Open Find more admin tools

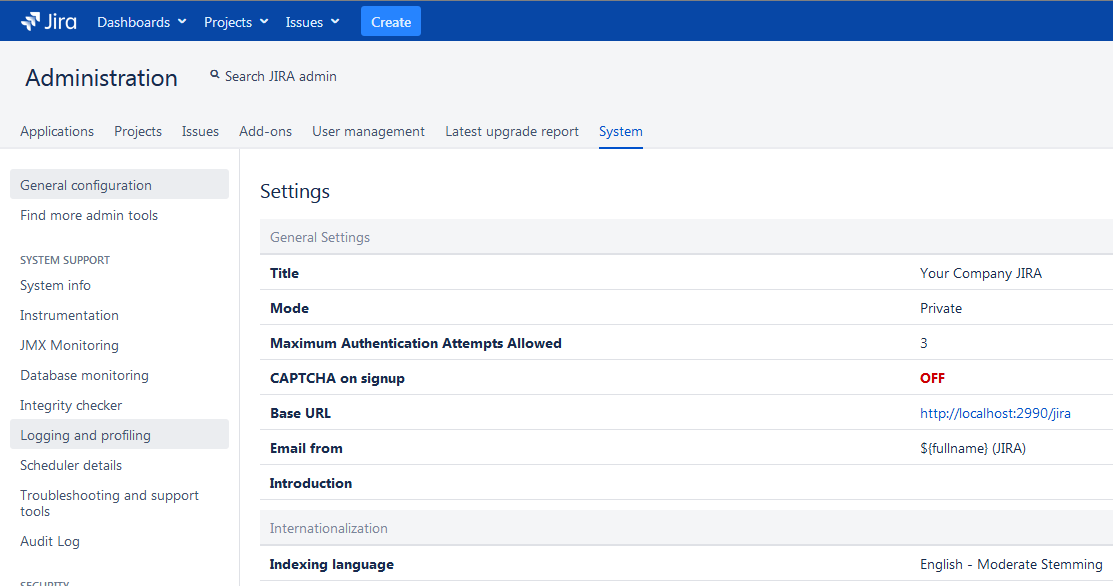pos(89,215)
